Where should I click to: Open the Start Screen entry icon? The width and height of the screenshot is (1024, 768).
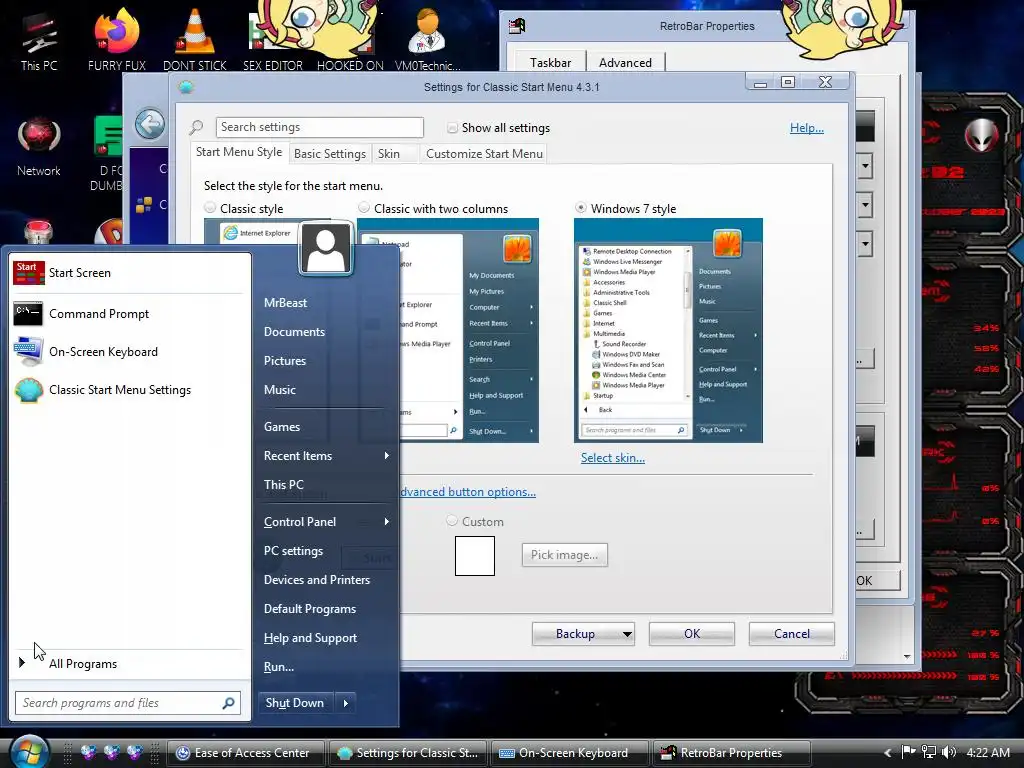29,273
